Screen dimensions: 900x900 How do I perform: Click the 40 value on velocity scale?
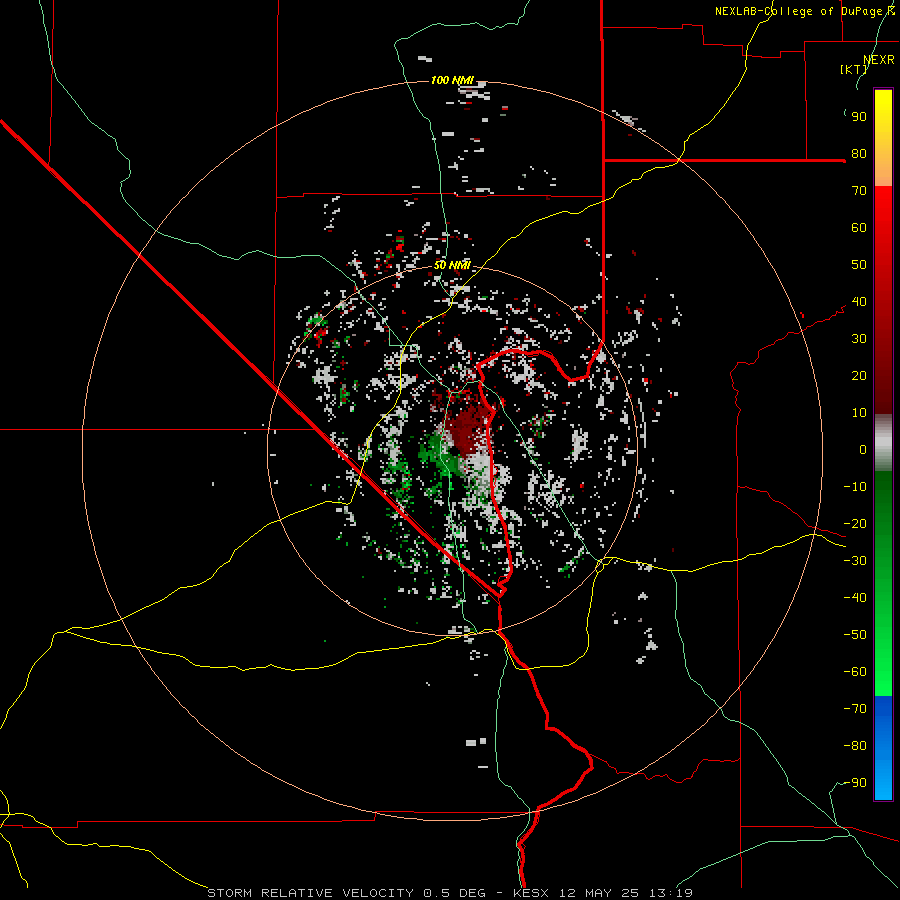tap(859, 302)
